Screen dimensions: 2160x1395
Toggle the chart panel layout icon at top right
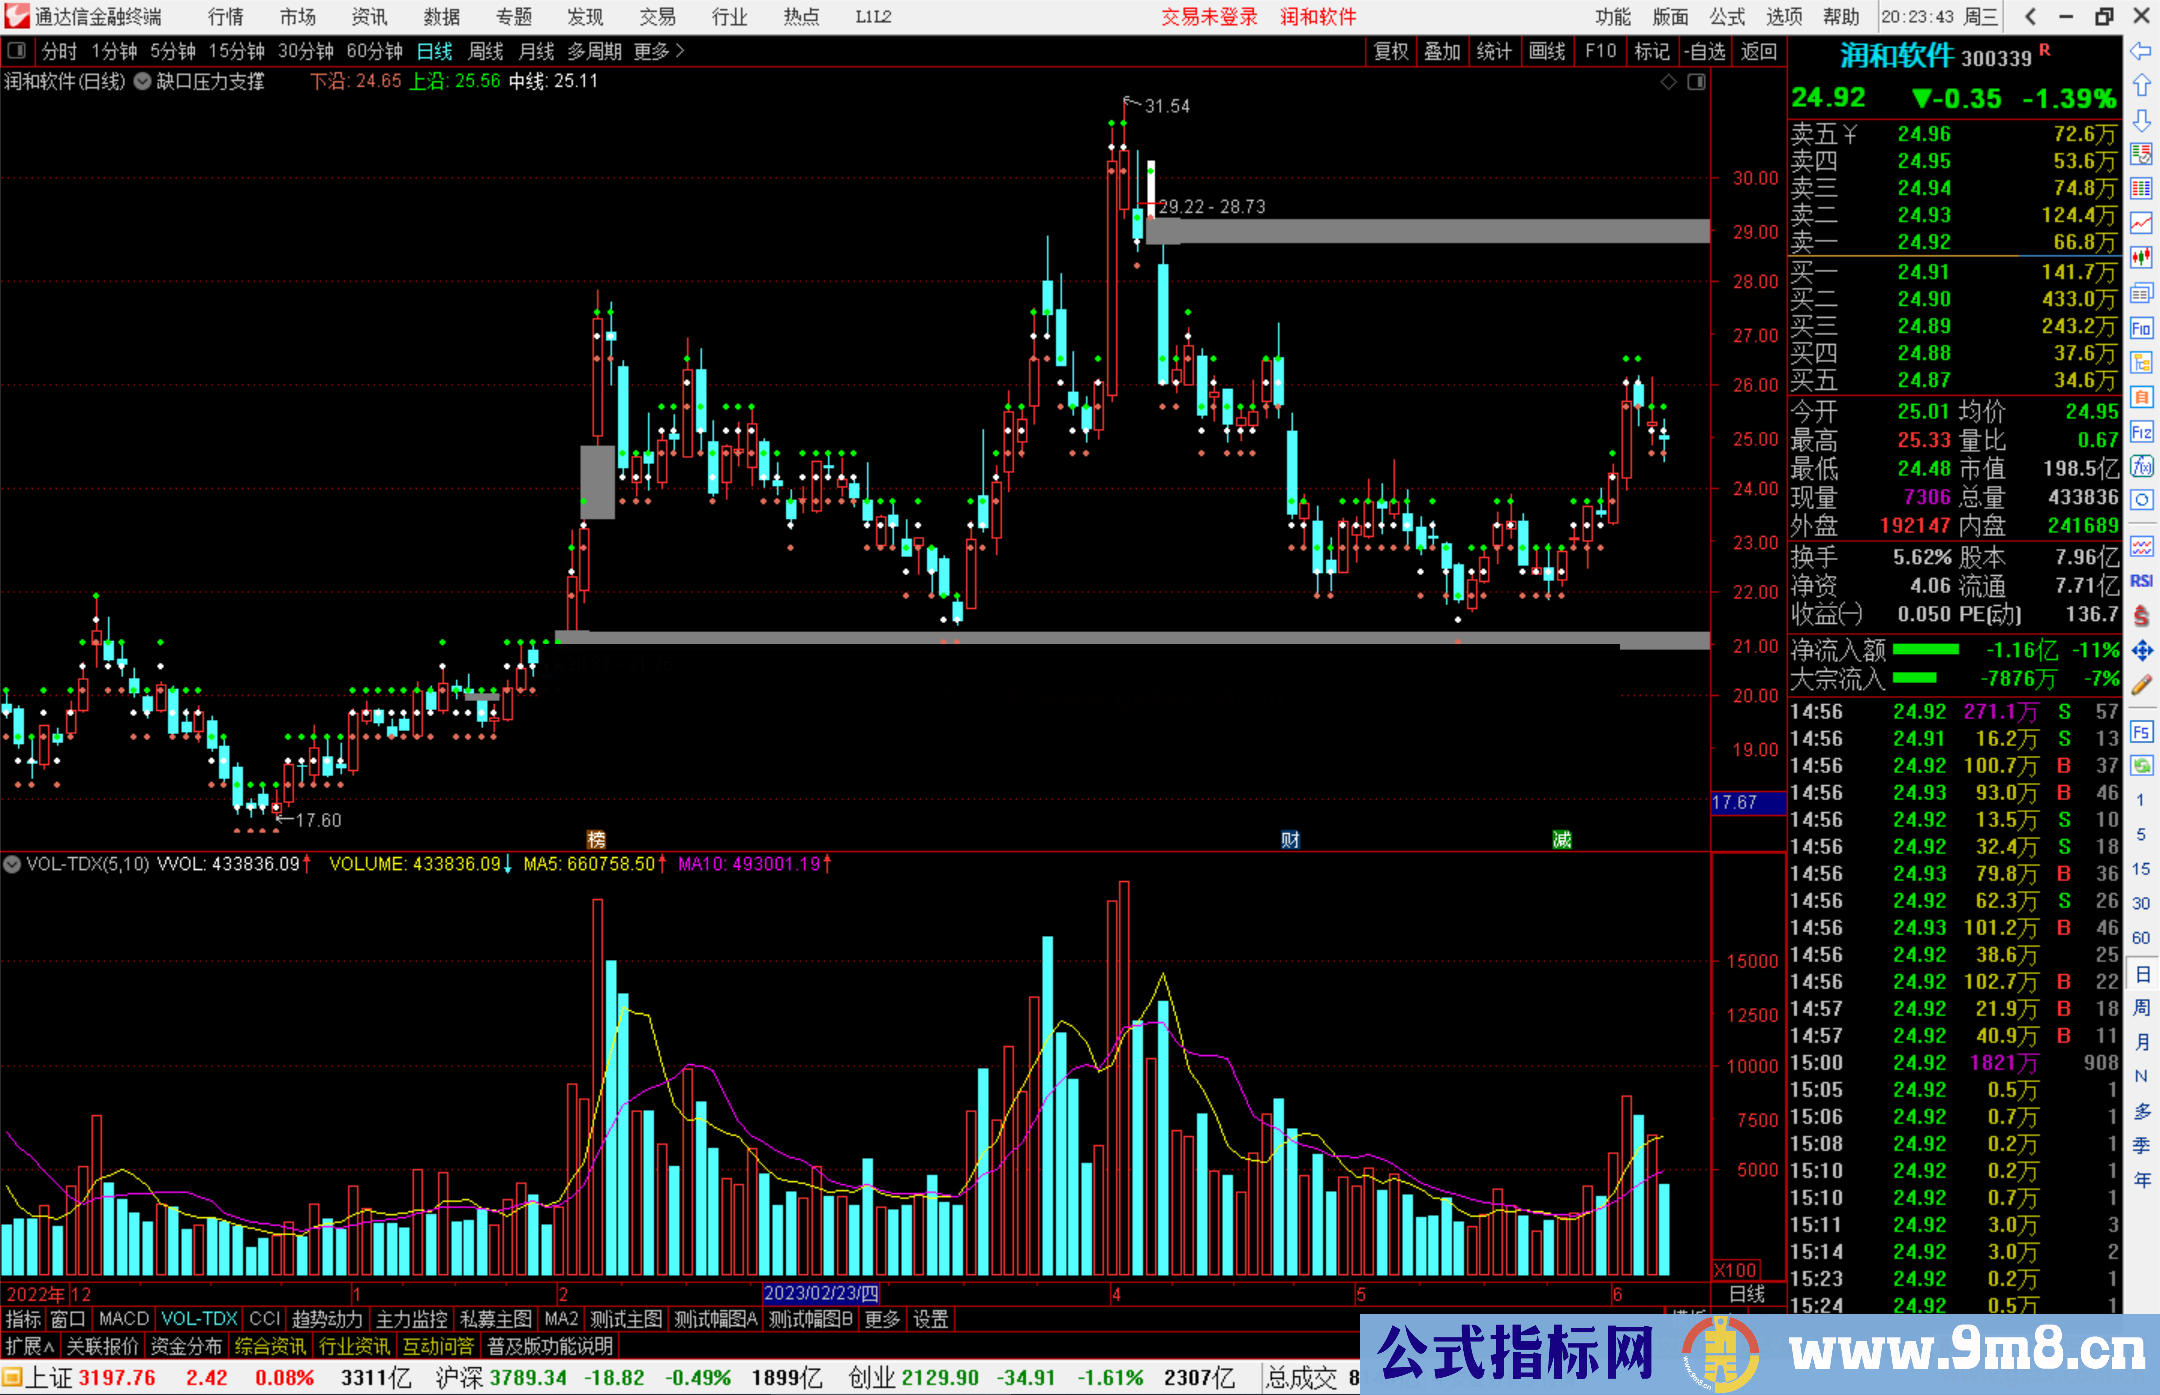(1696, 82)
